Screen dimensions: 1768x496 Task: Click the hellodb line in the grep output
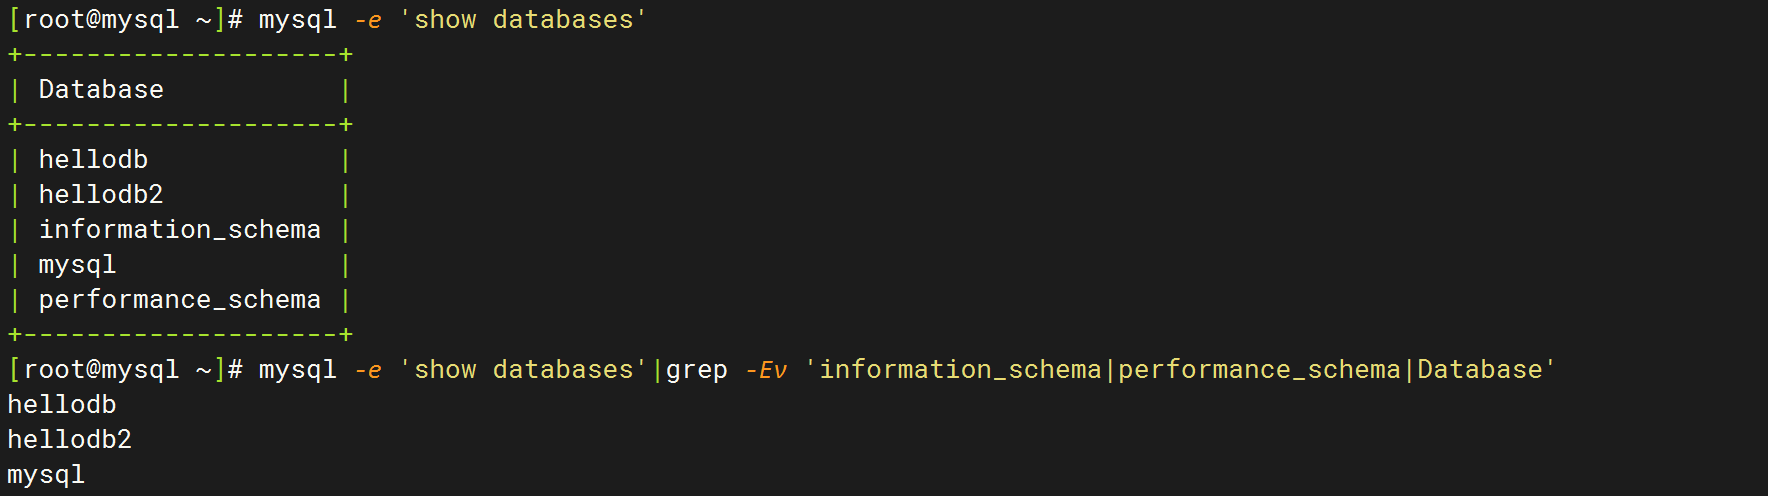[x=62, y=405]
